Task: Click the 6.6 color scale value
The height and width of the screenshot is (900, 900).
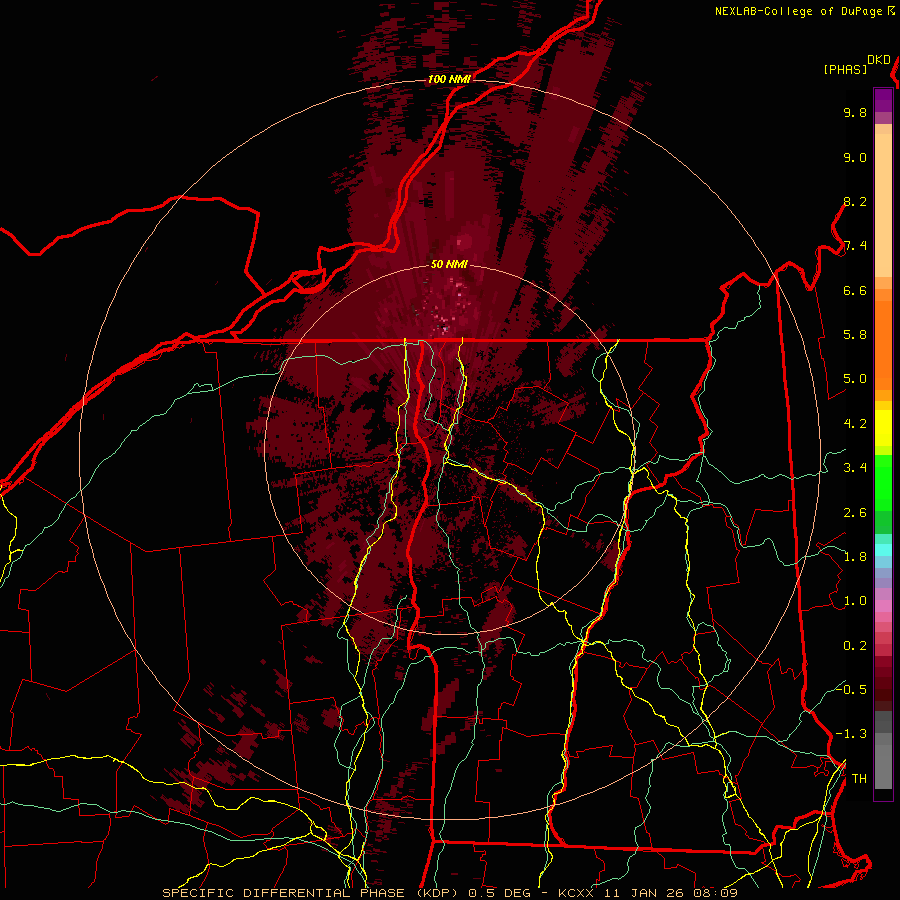Action: 855,290
